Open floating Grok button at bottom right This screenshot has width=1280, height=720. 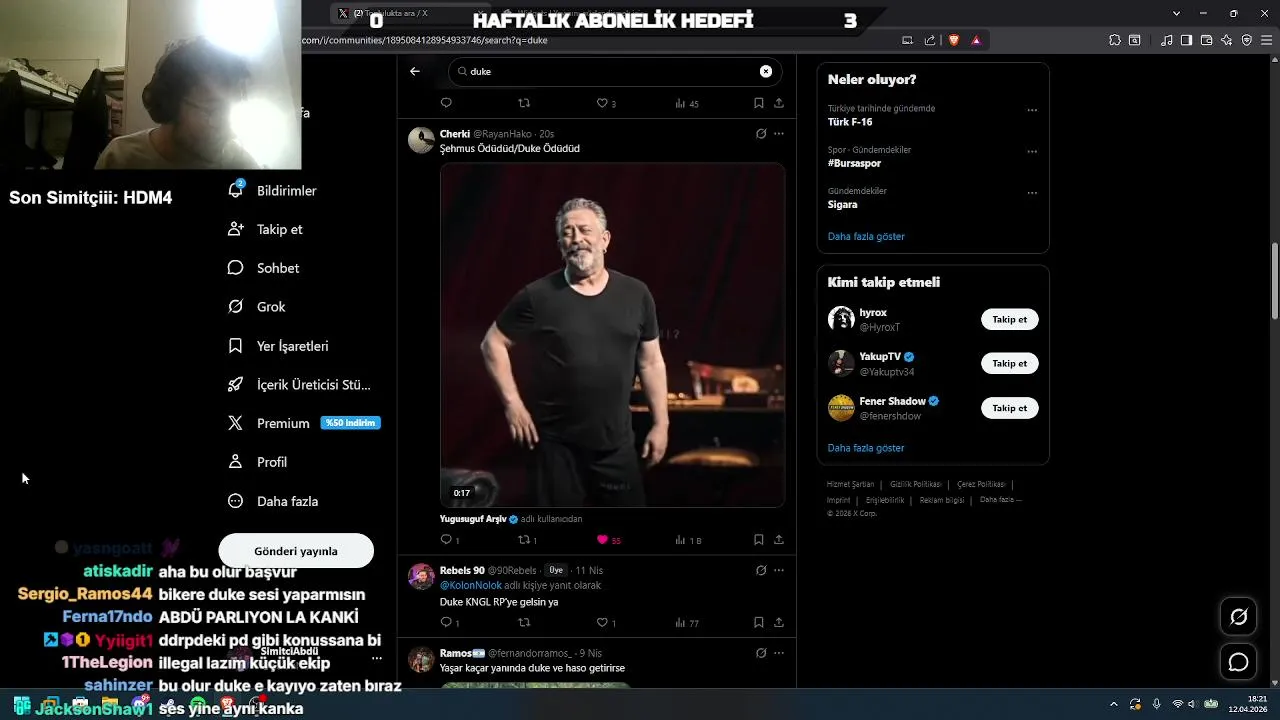[1238, 617]
